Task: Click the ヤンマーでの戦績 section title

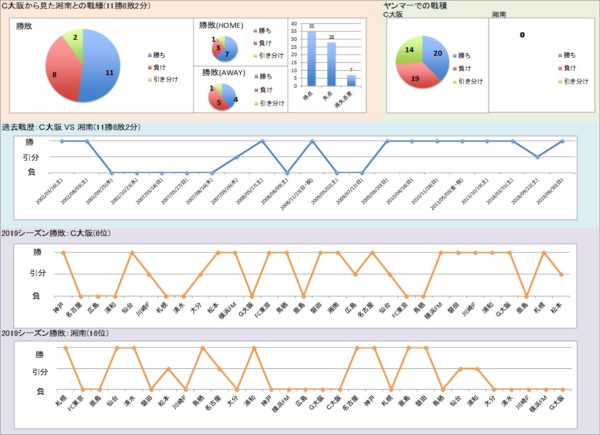Action: tap(417, 6)
